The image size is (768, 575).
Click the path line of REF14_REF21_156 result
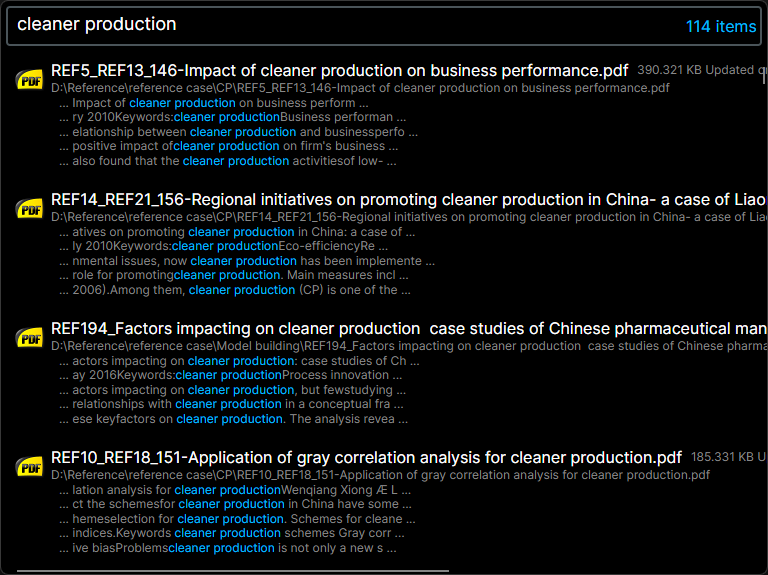click(408, 217)
